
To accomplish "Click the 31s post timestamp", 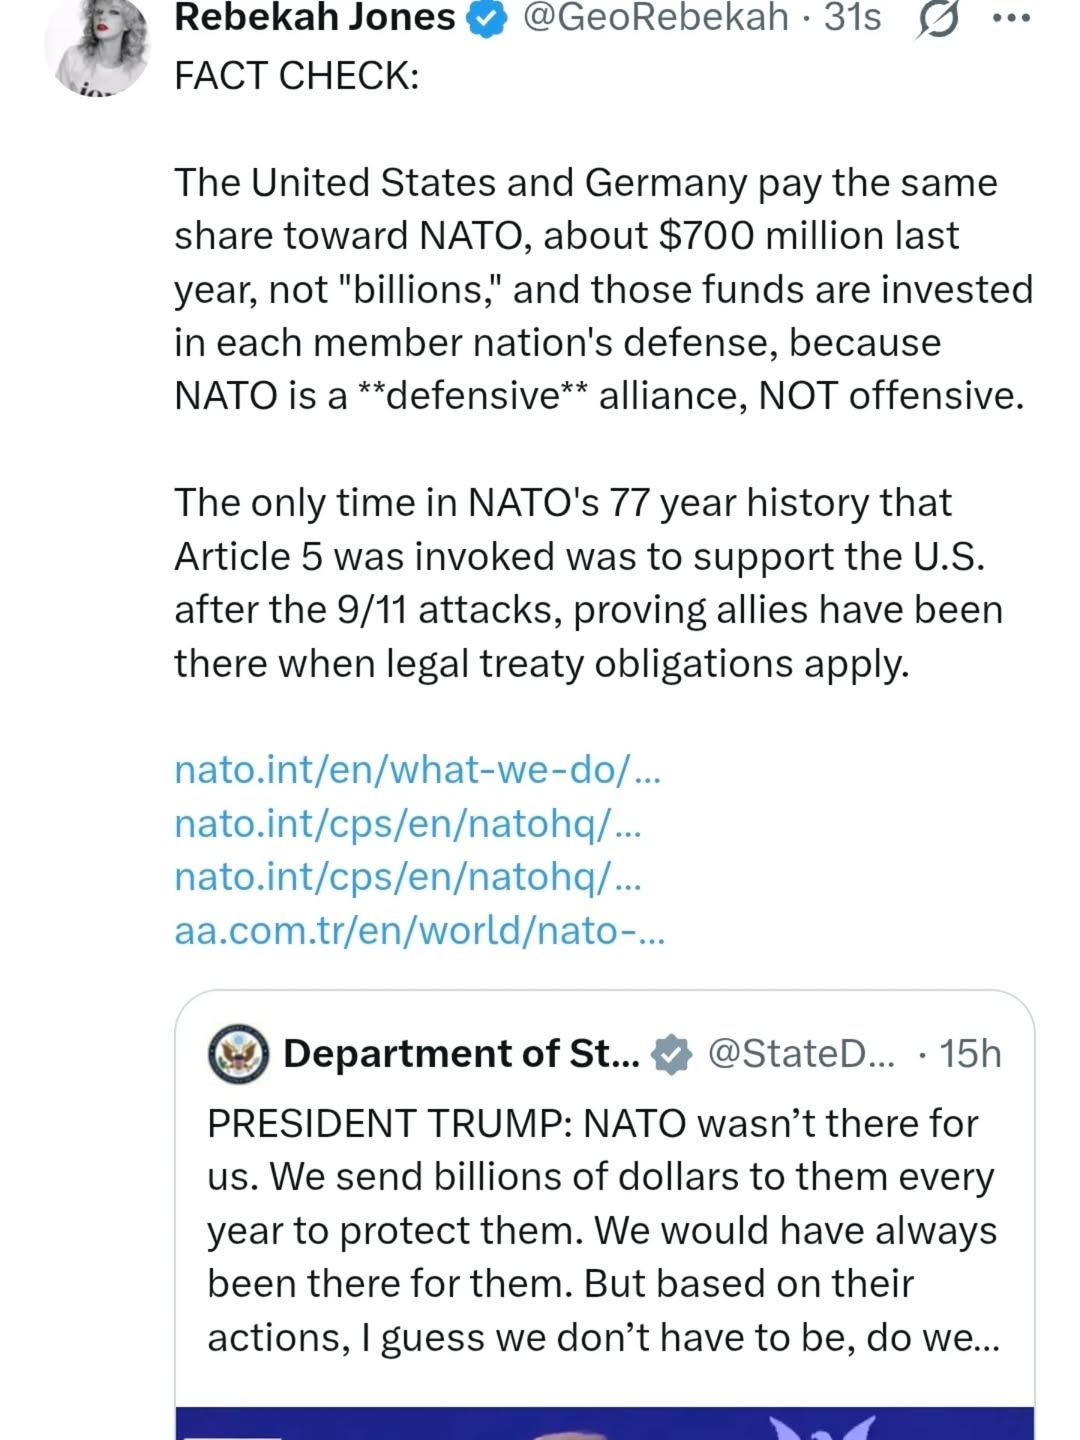I will click(853, 18).
